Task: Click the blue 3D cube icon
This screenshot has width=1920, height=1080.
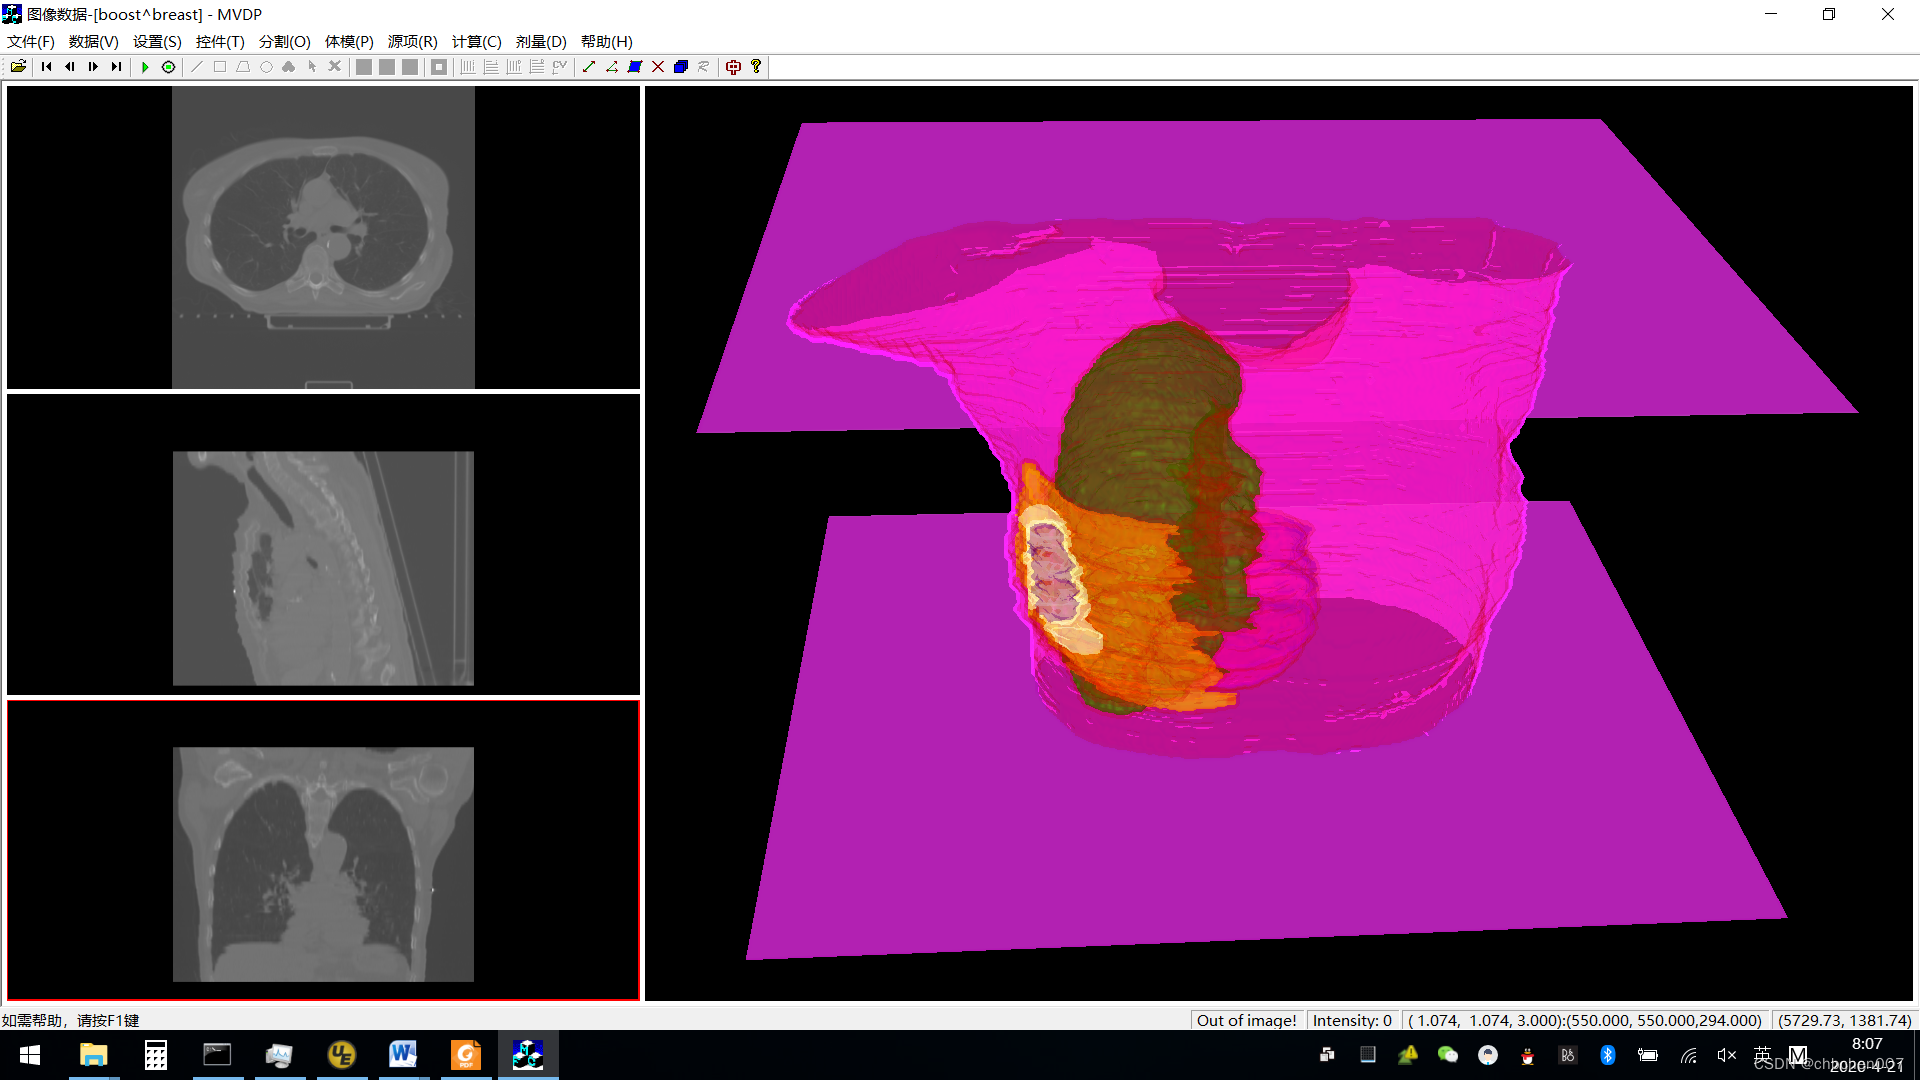Action: point(681,67)
